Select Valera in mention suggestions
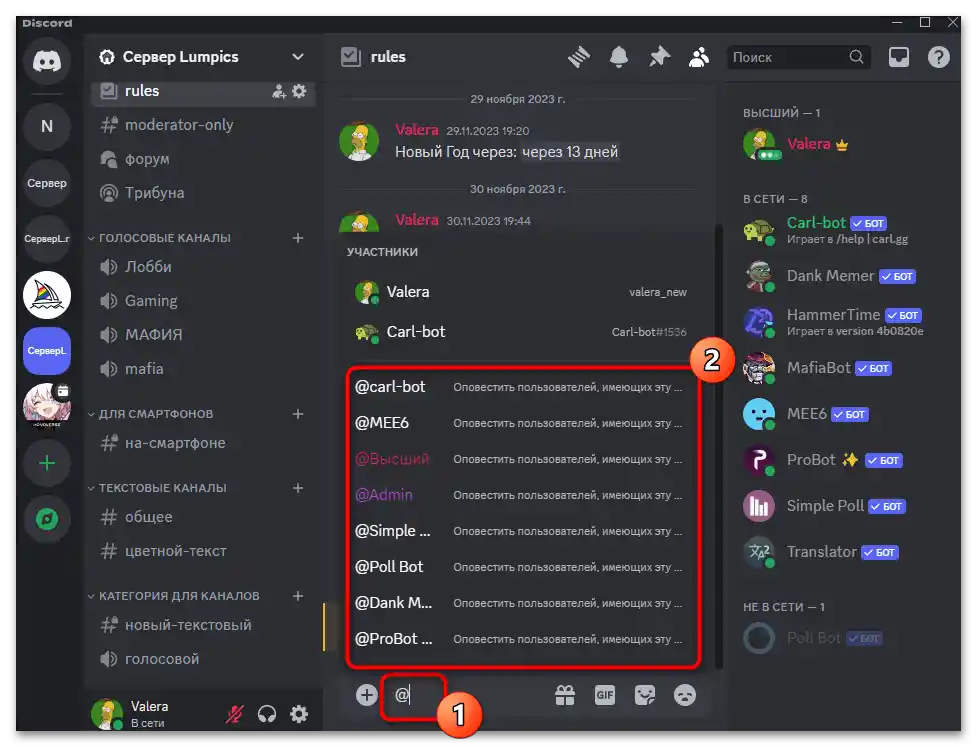Image resolution: width=977 pixels, height=747 pixels. coord(522,292)
